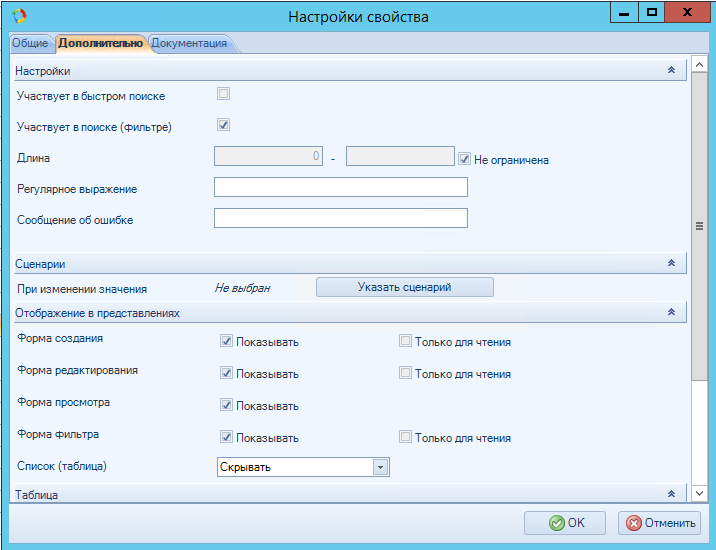Enable Участвует в быстром поиске checkbox

click(x=224, y=95)
